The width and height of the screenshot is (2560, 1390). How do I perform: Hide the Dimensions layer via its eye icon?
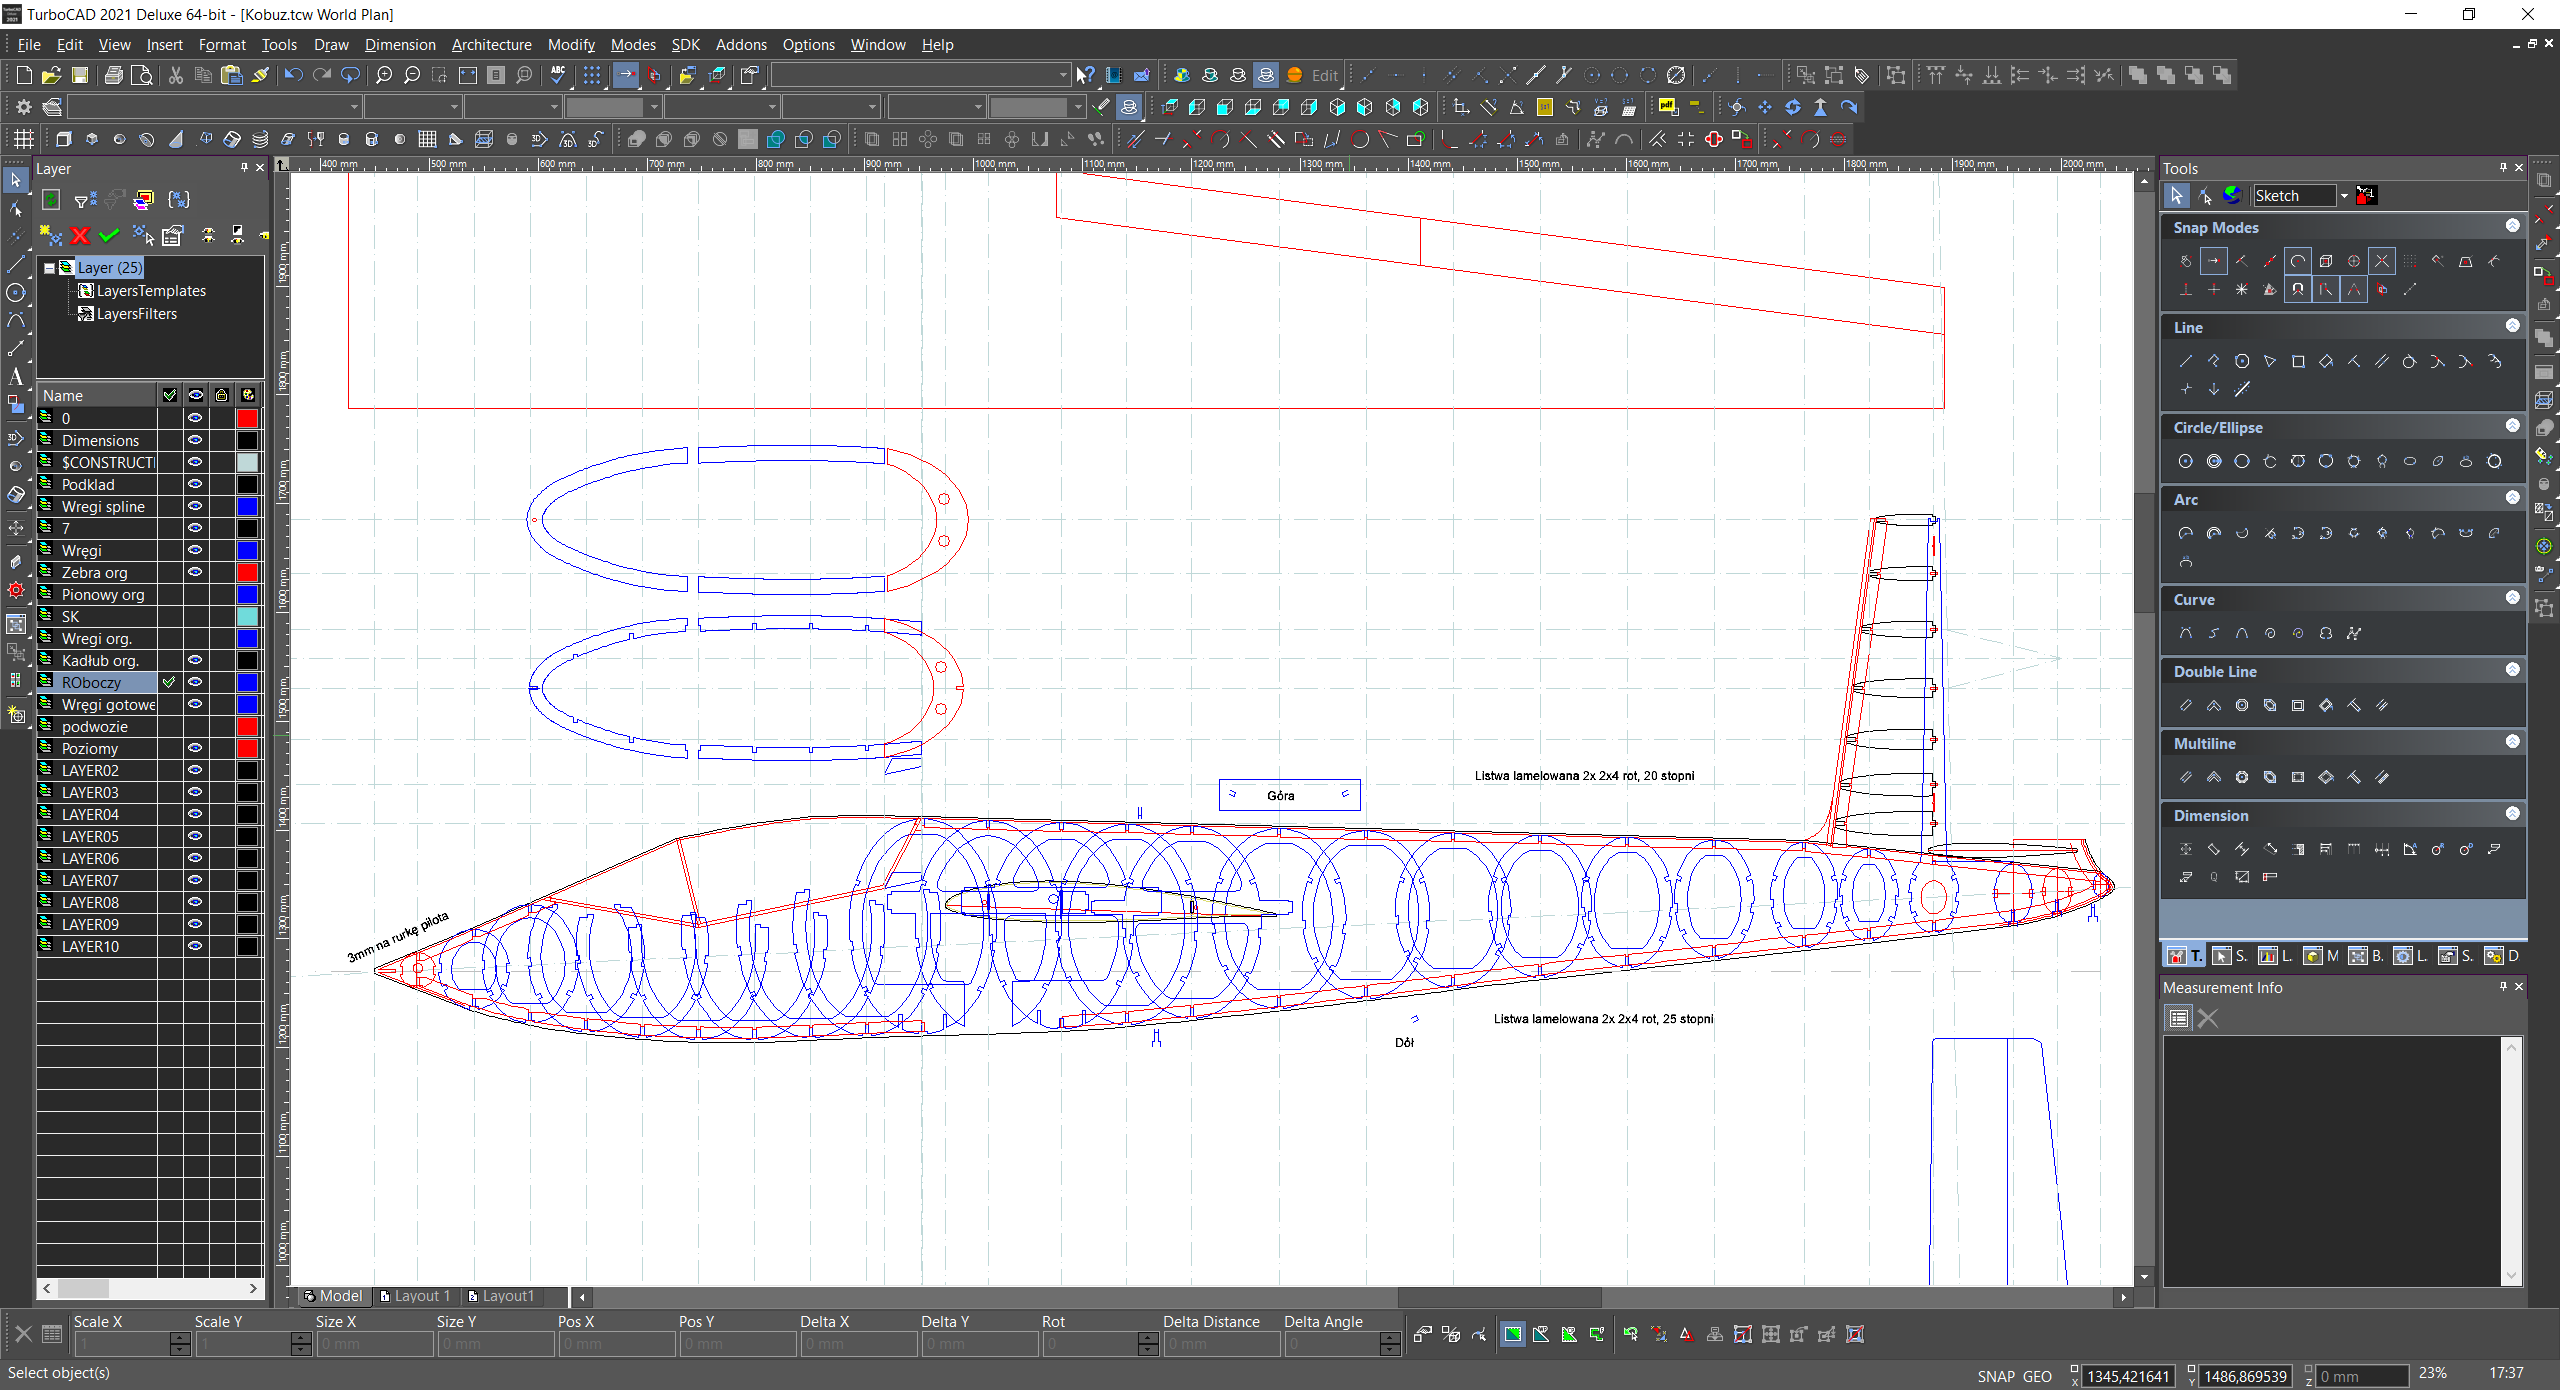(195, 440)
